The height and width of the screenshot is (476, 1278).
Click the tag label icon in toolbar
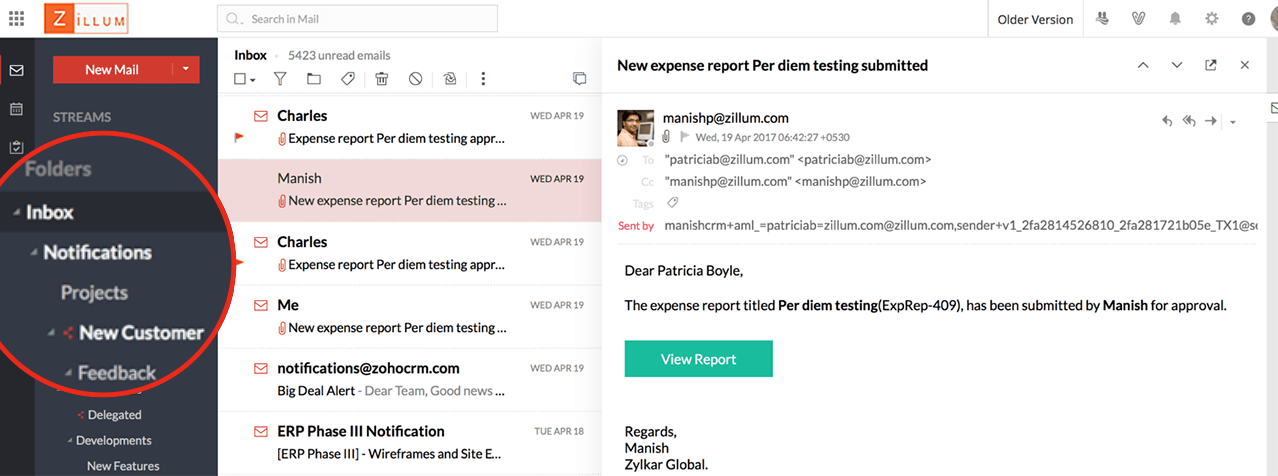[347, 79]
